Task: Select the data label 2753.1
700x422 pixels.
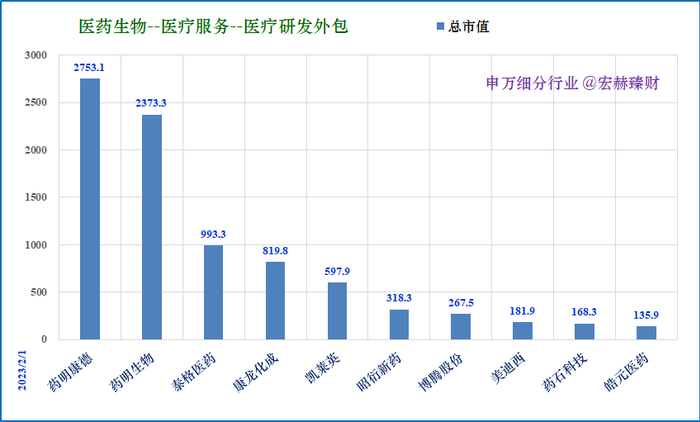Action: click(89, 67)
